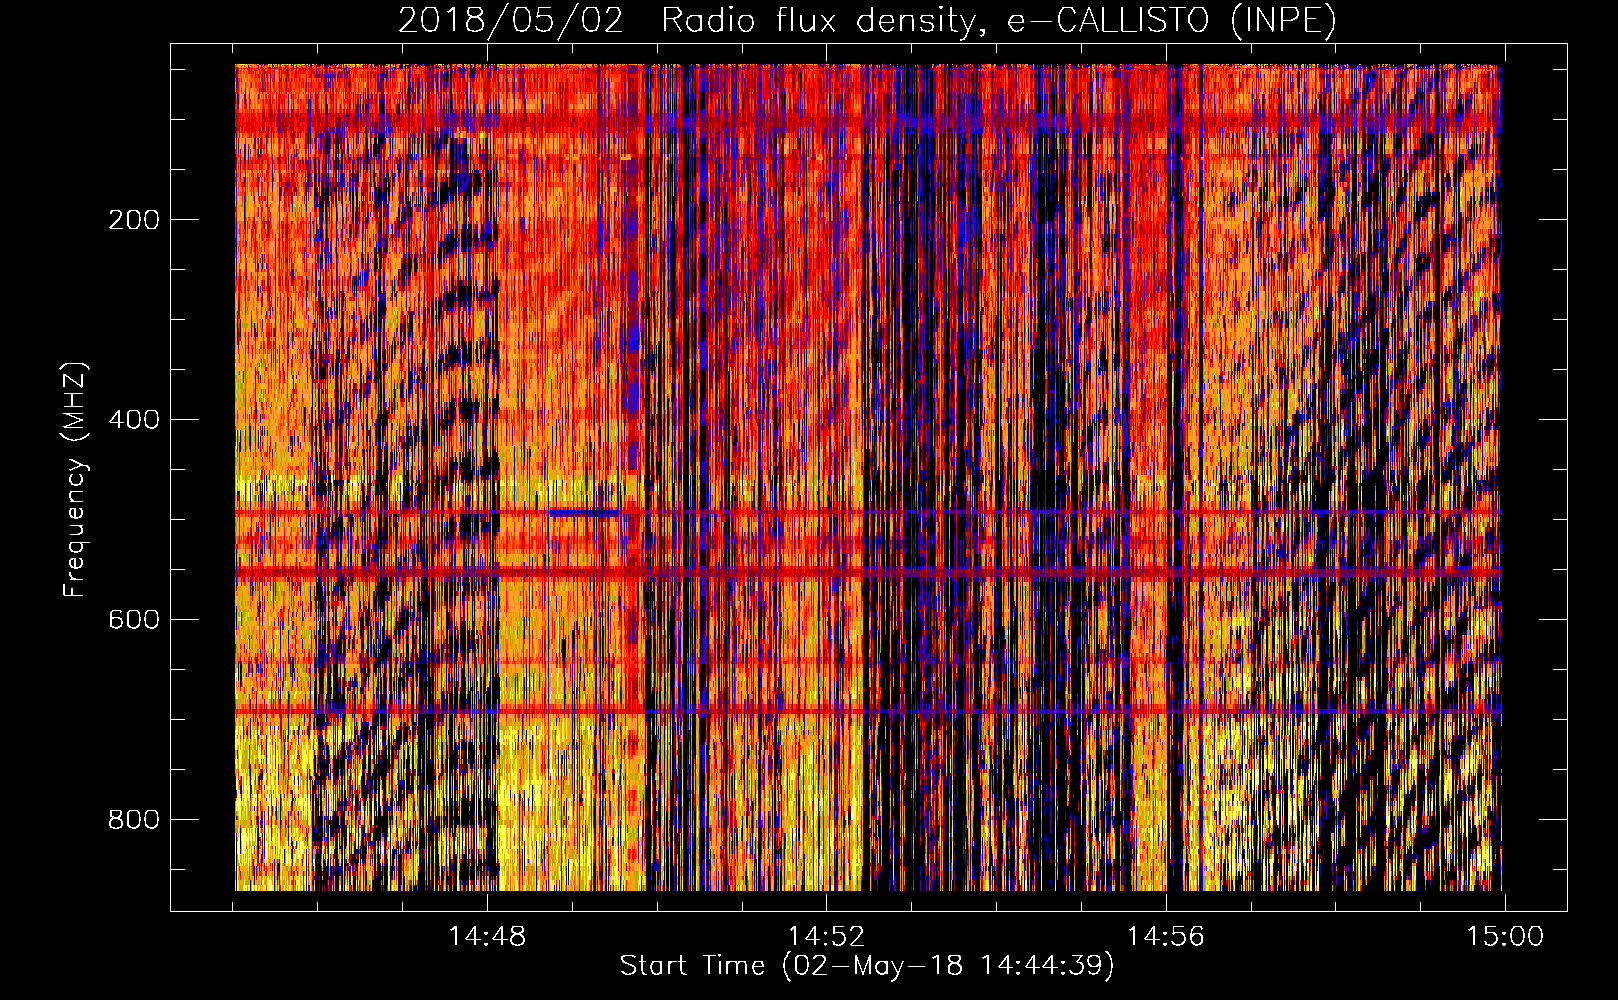Click the 400 frequency tick label
This screenshot has height=1000, width=1618.
coord(134,420)
